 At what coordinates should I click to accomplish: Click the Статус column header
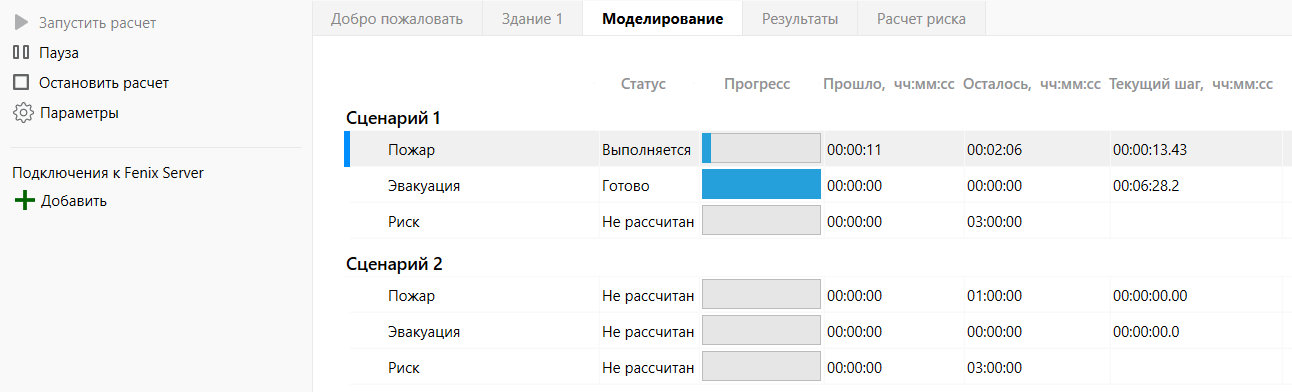pyautogui.click(x=643, y=84)
